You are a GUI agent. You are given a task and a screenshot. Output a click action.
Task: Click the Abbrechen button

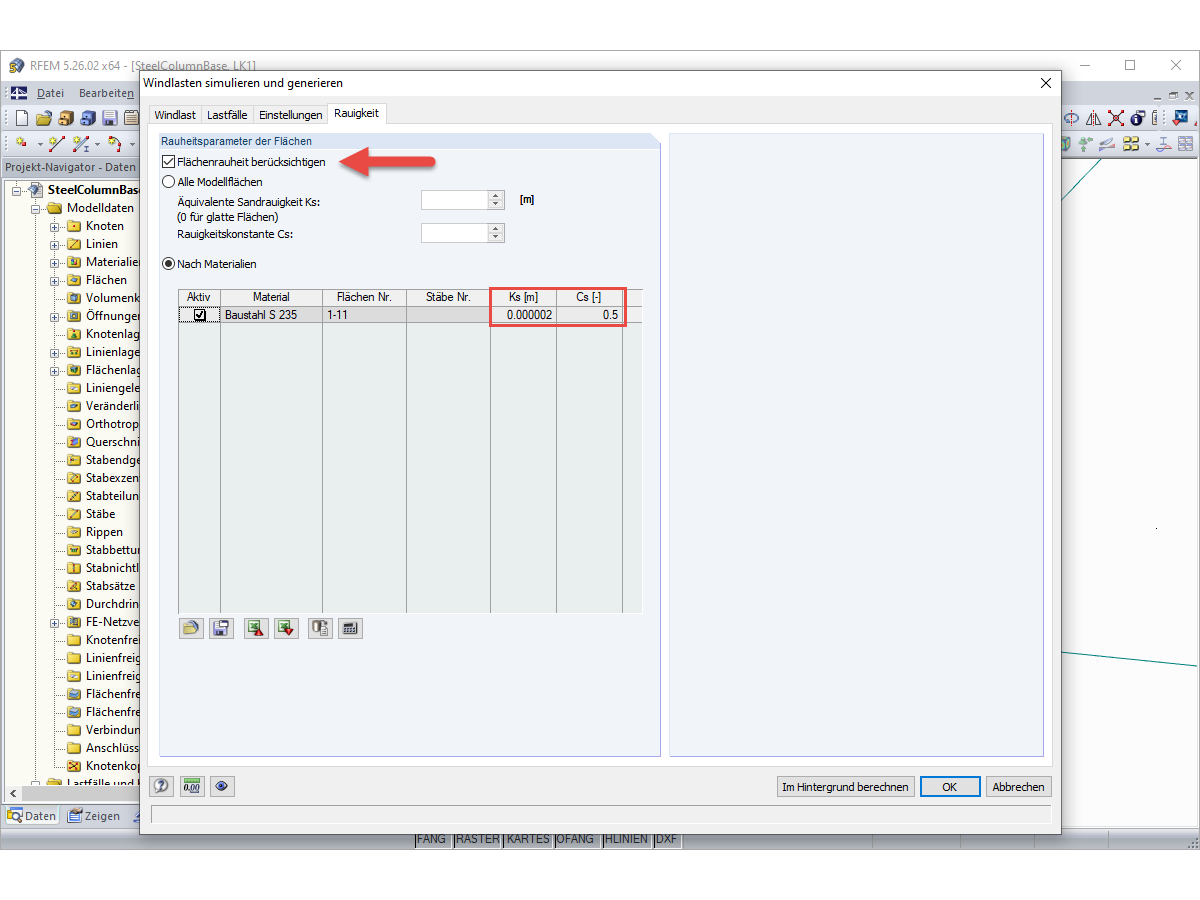click(x=1018, y=787)
